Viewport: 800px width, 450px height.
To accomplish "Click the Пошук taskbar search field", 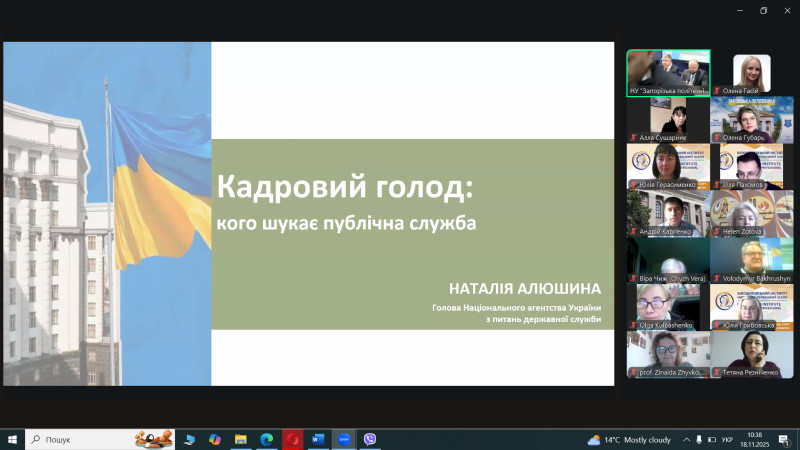I will coord(80,439).
